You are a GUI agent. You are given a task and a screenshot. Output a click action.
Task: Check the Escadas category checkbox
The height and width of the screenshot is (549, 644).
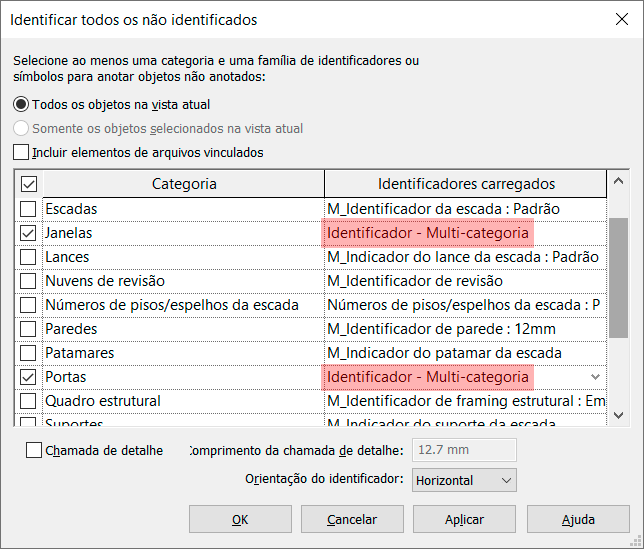[28, 209]
